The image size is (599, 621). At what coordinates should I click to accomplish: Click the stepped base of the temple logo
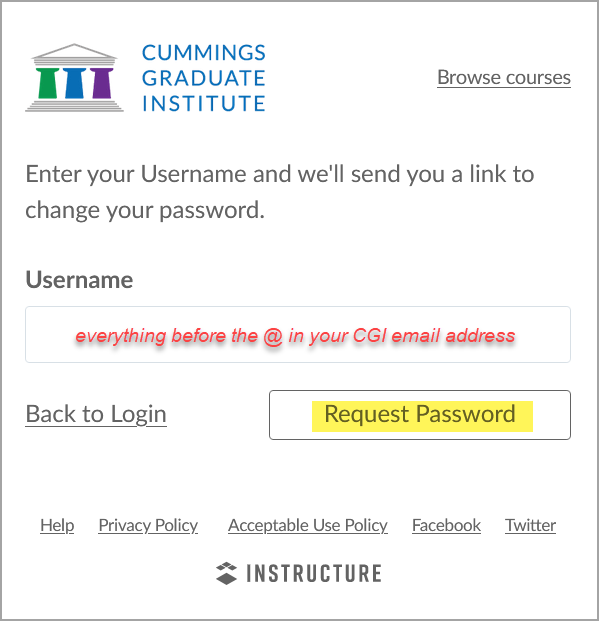click(74, 106)
